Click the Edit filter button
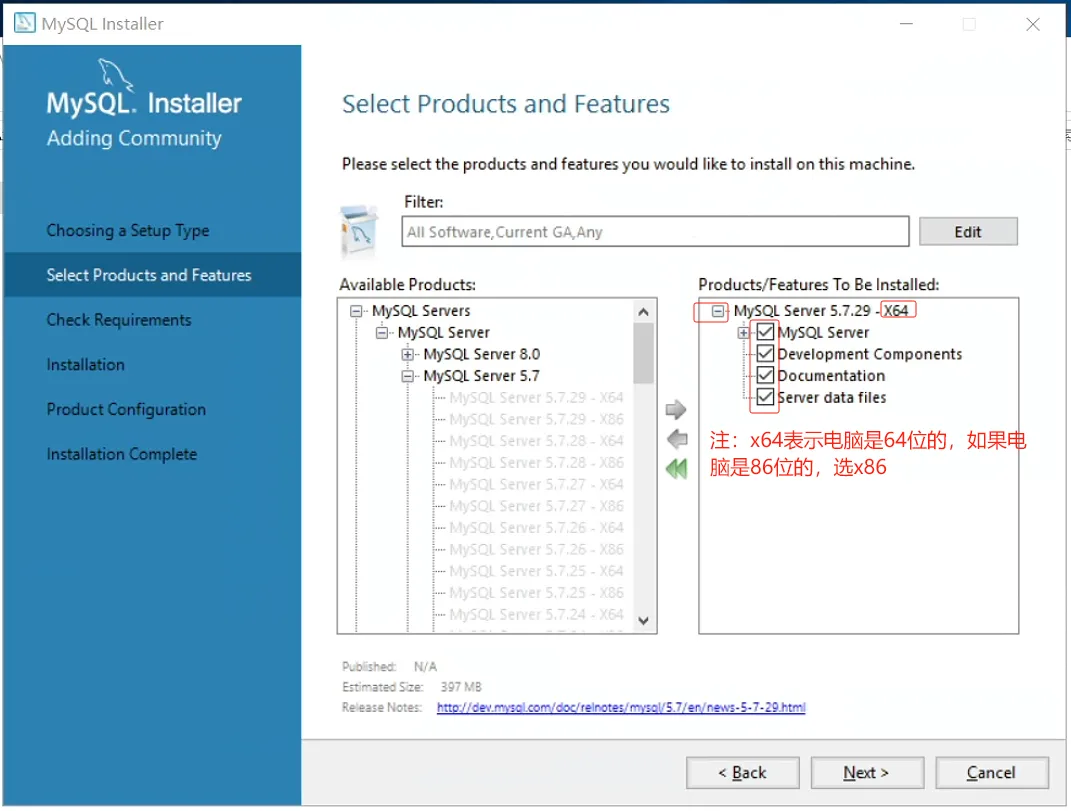The image size is (1071, 811). 968,232
